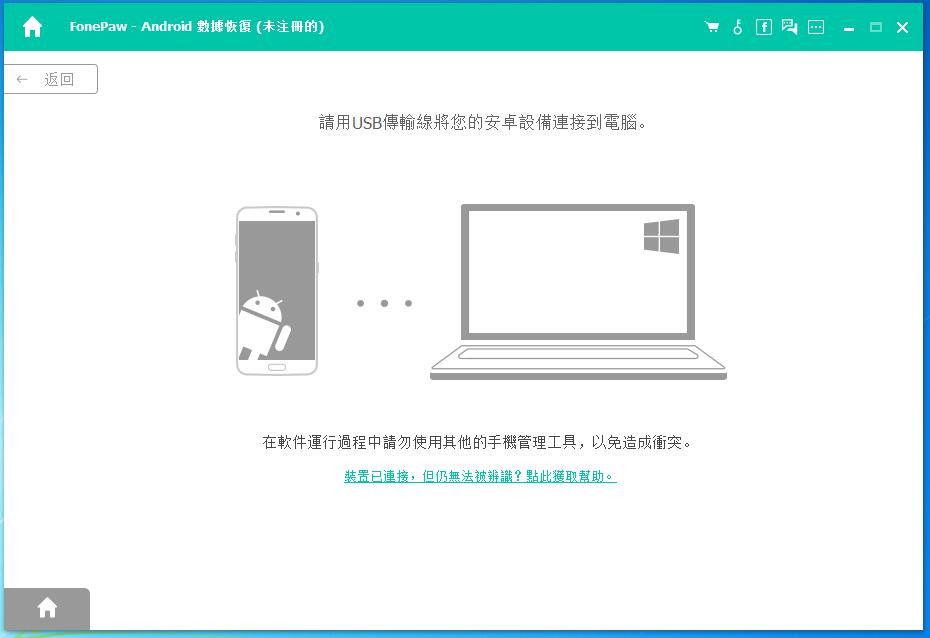Maximize the FonePaw window

[875, 27]
